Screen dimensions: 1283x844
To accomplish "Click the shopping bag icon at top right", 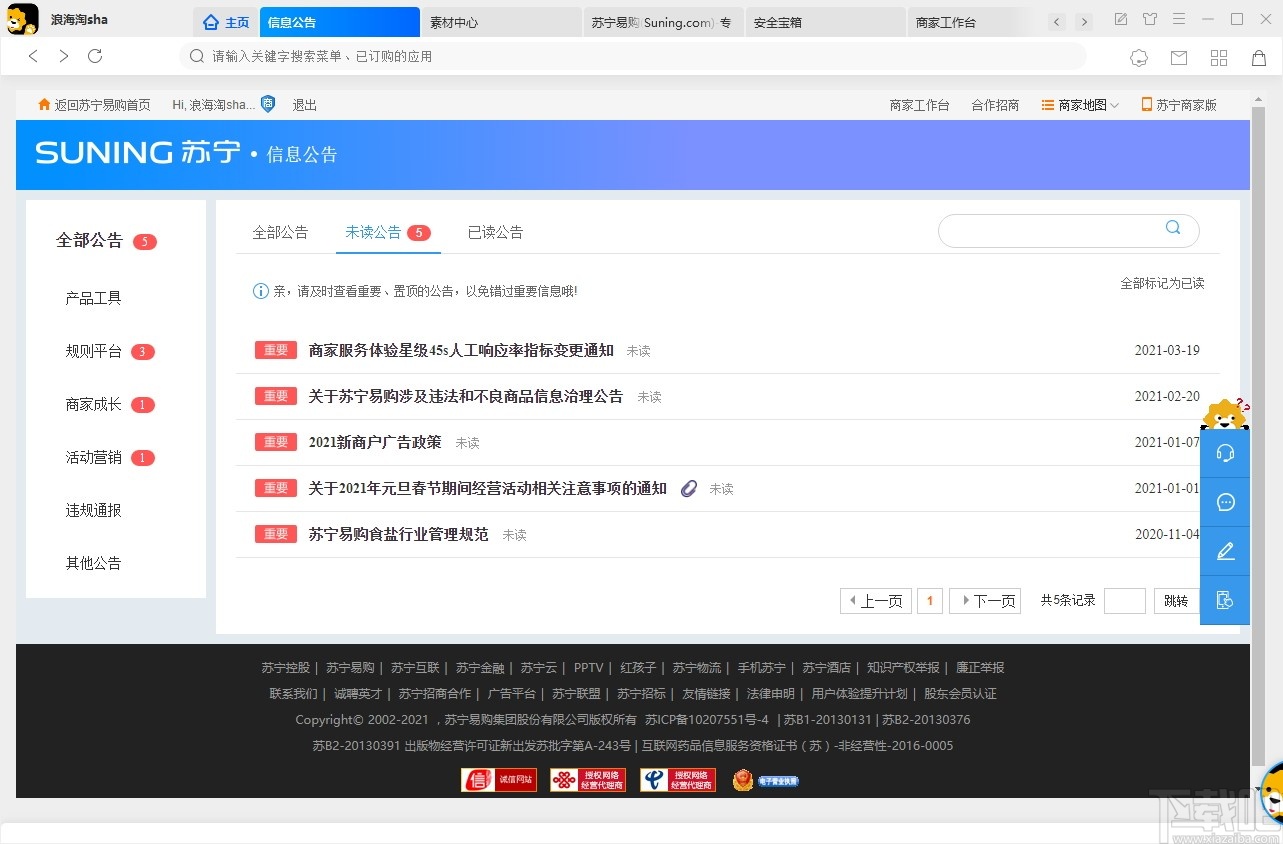I will [x=1259, y=57].
